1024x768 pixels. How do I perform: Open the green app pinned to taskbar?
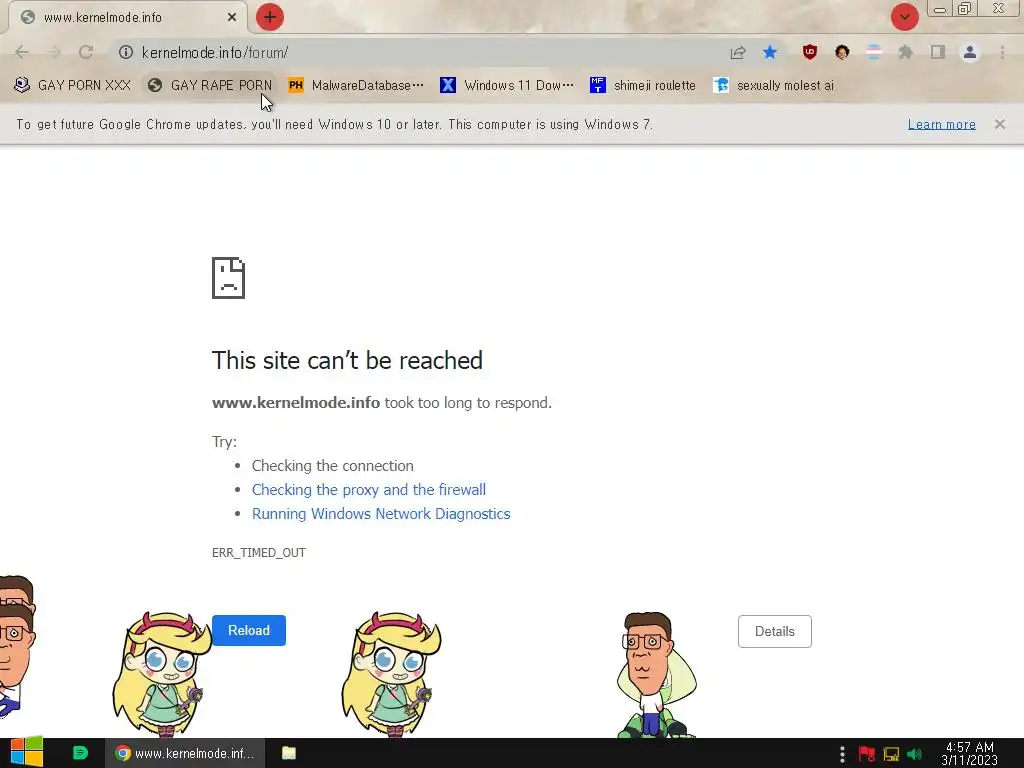80,753
